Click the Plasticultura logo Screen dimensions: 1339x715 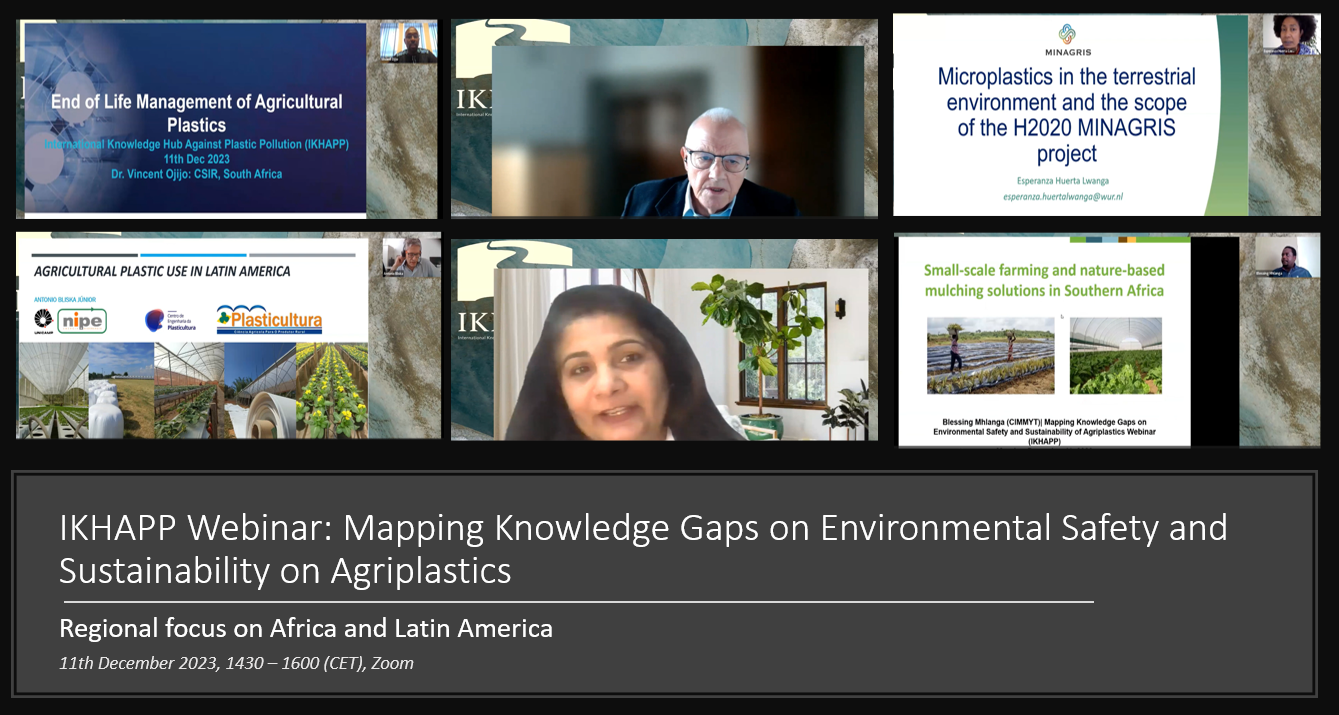click(269, 320)
